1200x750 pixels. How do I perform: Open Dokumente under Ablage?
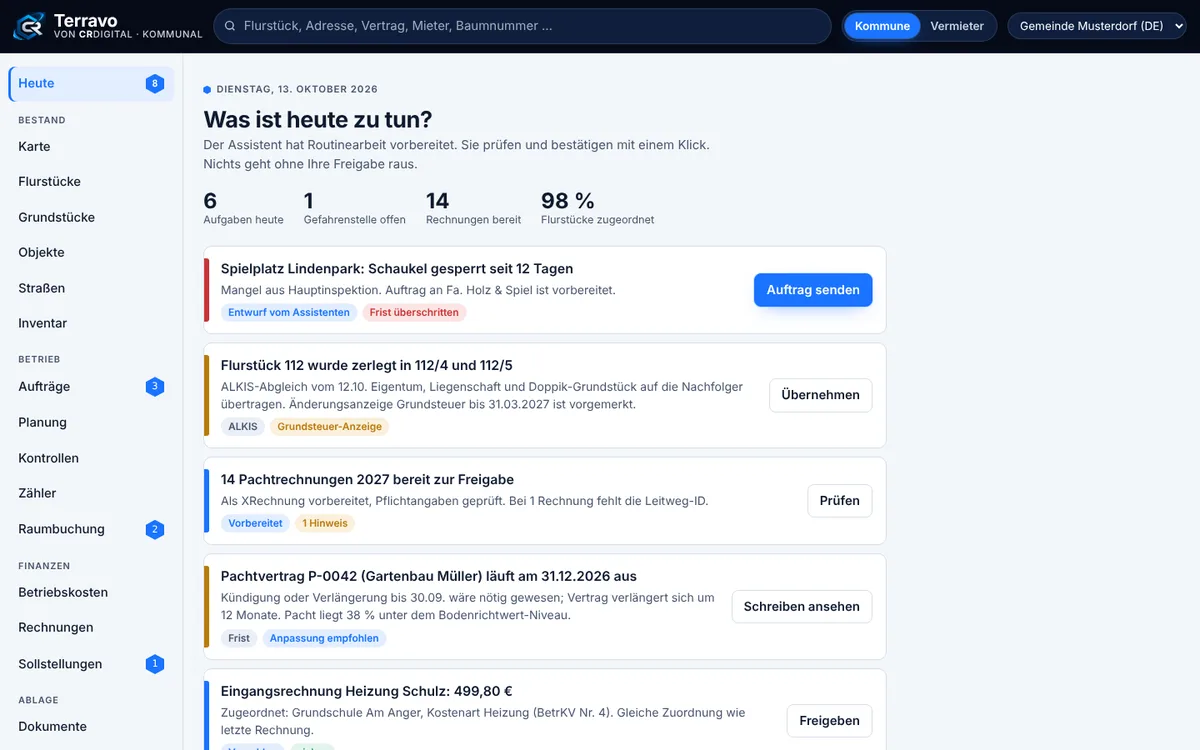point(91,726)
